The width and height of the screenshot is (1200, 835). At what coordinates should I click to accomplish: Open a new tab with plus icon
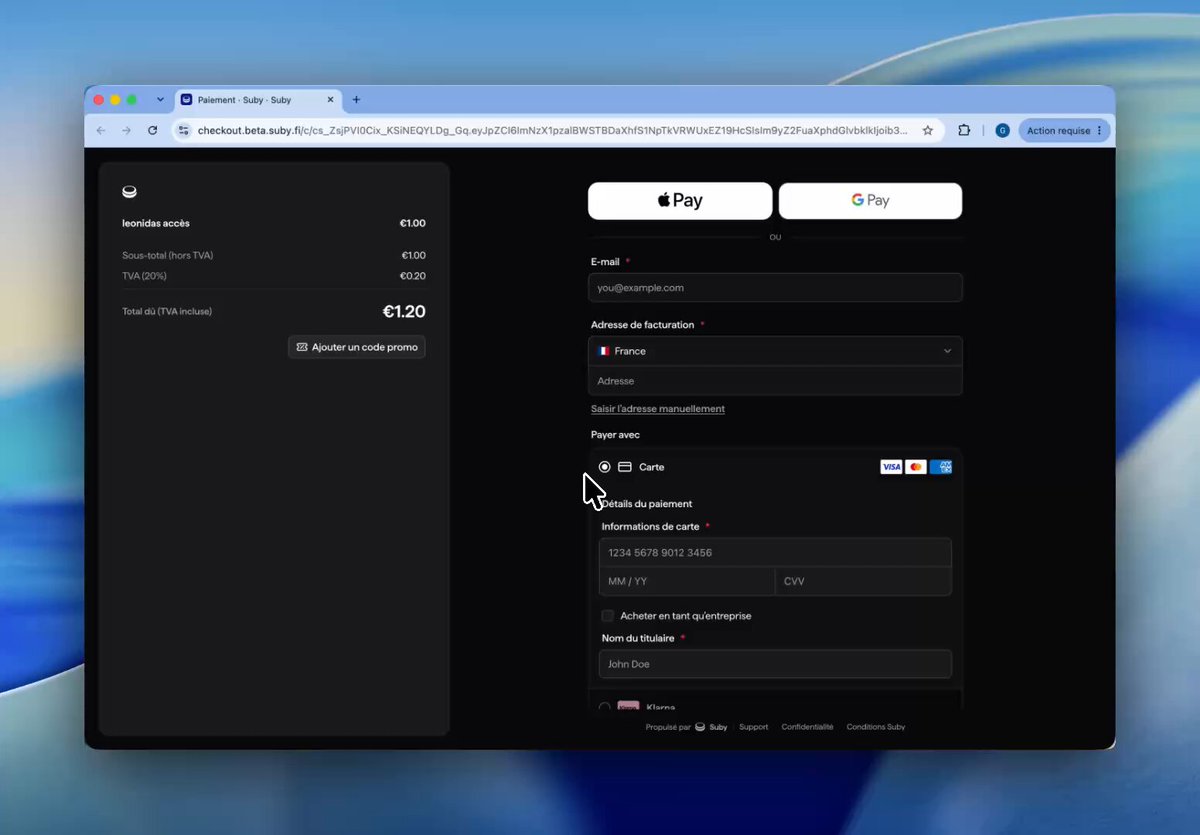tap(356, 100)
